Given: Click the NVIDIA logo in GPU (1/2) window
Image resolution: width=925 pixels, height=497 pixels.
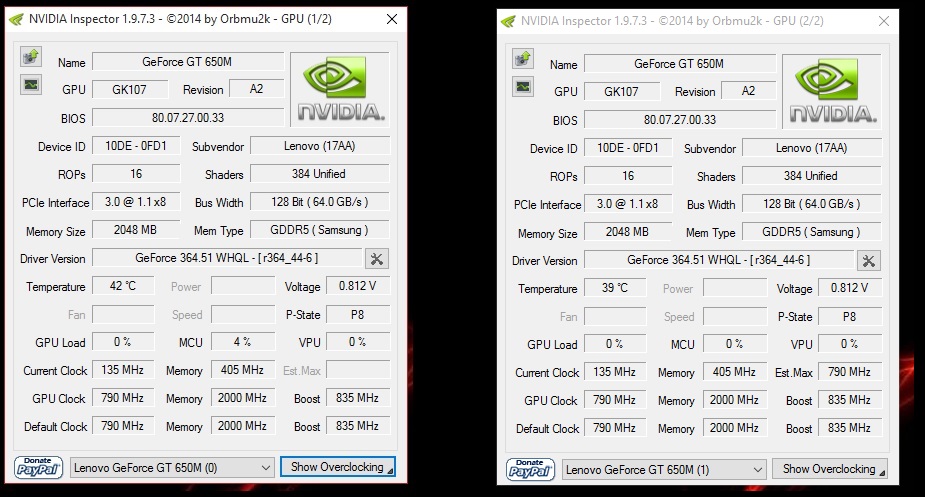Looking at the screenshot, I should coord(340,89).
